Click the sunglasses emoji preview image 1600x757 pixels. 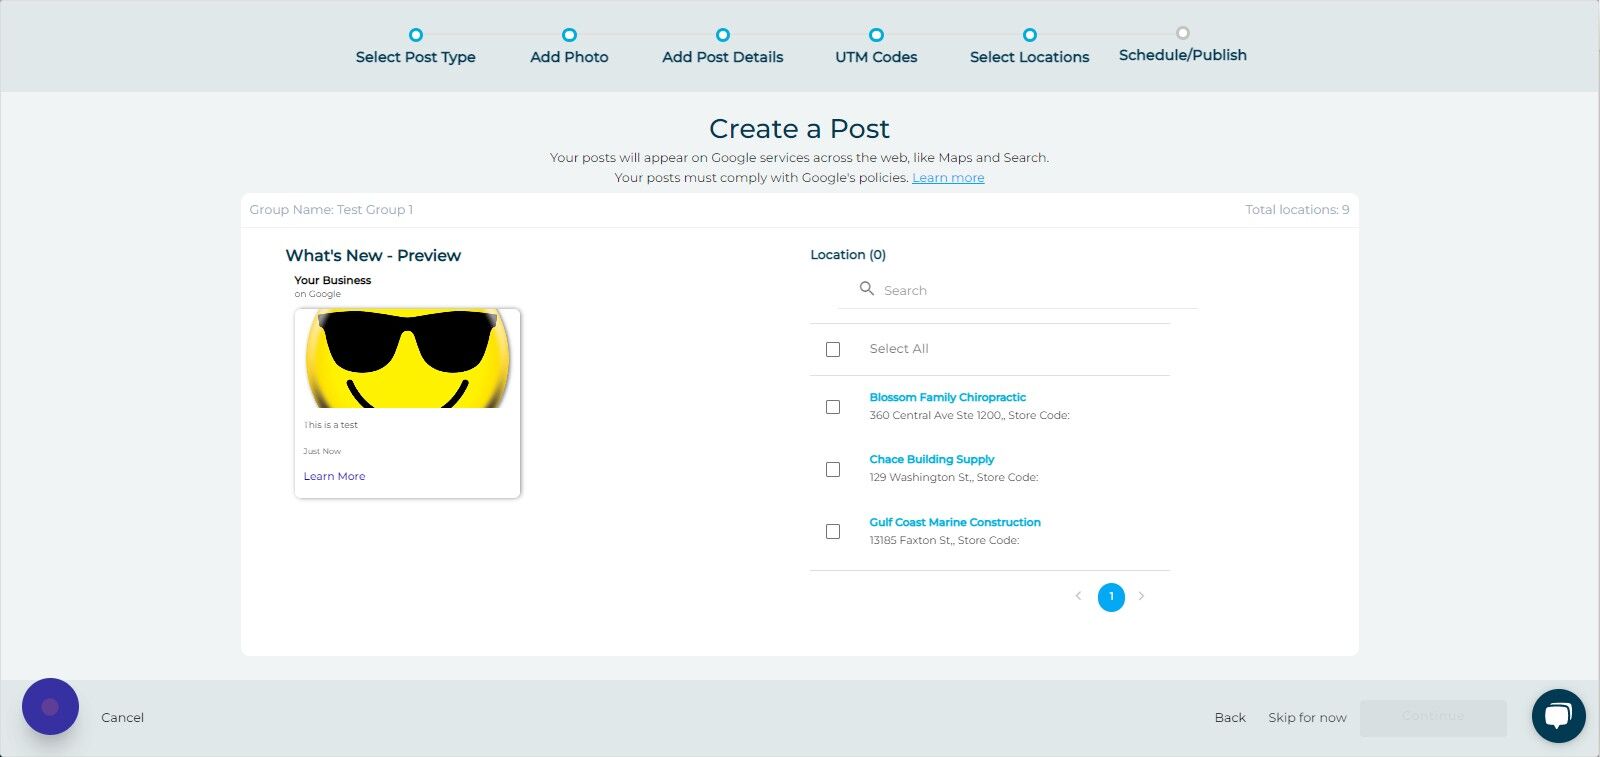tap(408, 358)
